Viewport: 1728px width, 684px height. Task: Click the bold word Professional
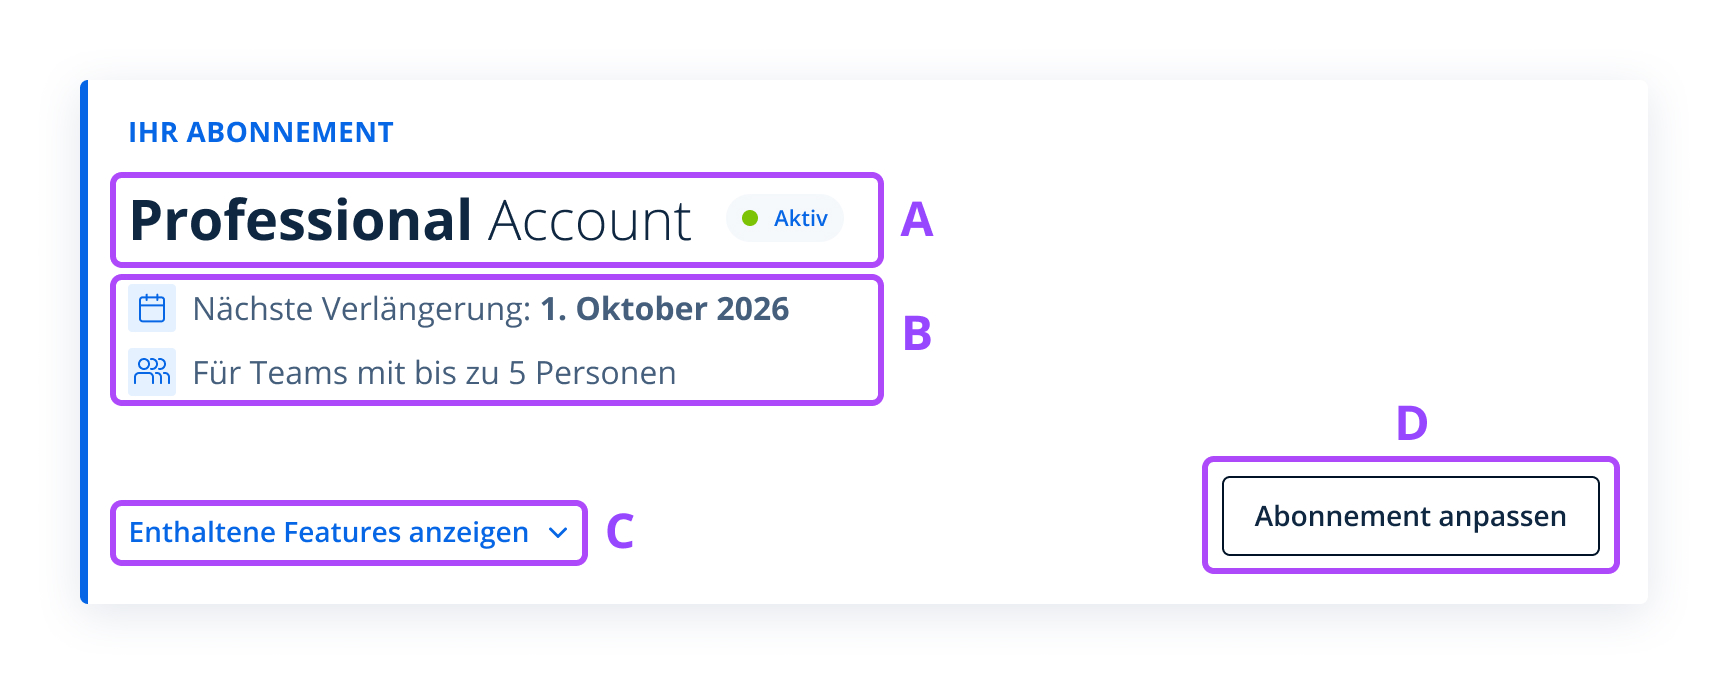point(300,220)
